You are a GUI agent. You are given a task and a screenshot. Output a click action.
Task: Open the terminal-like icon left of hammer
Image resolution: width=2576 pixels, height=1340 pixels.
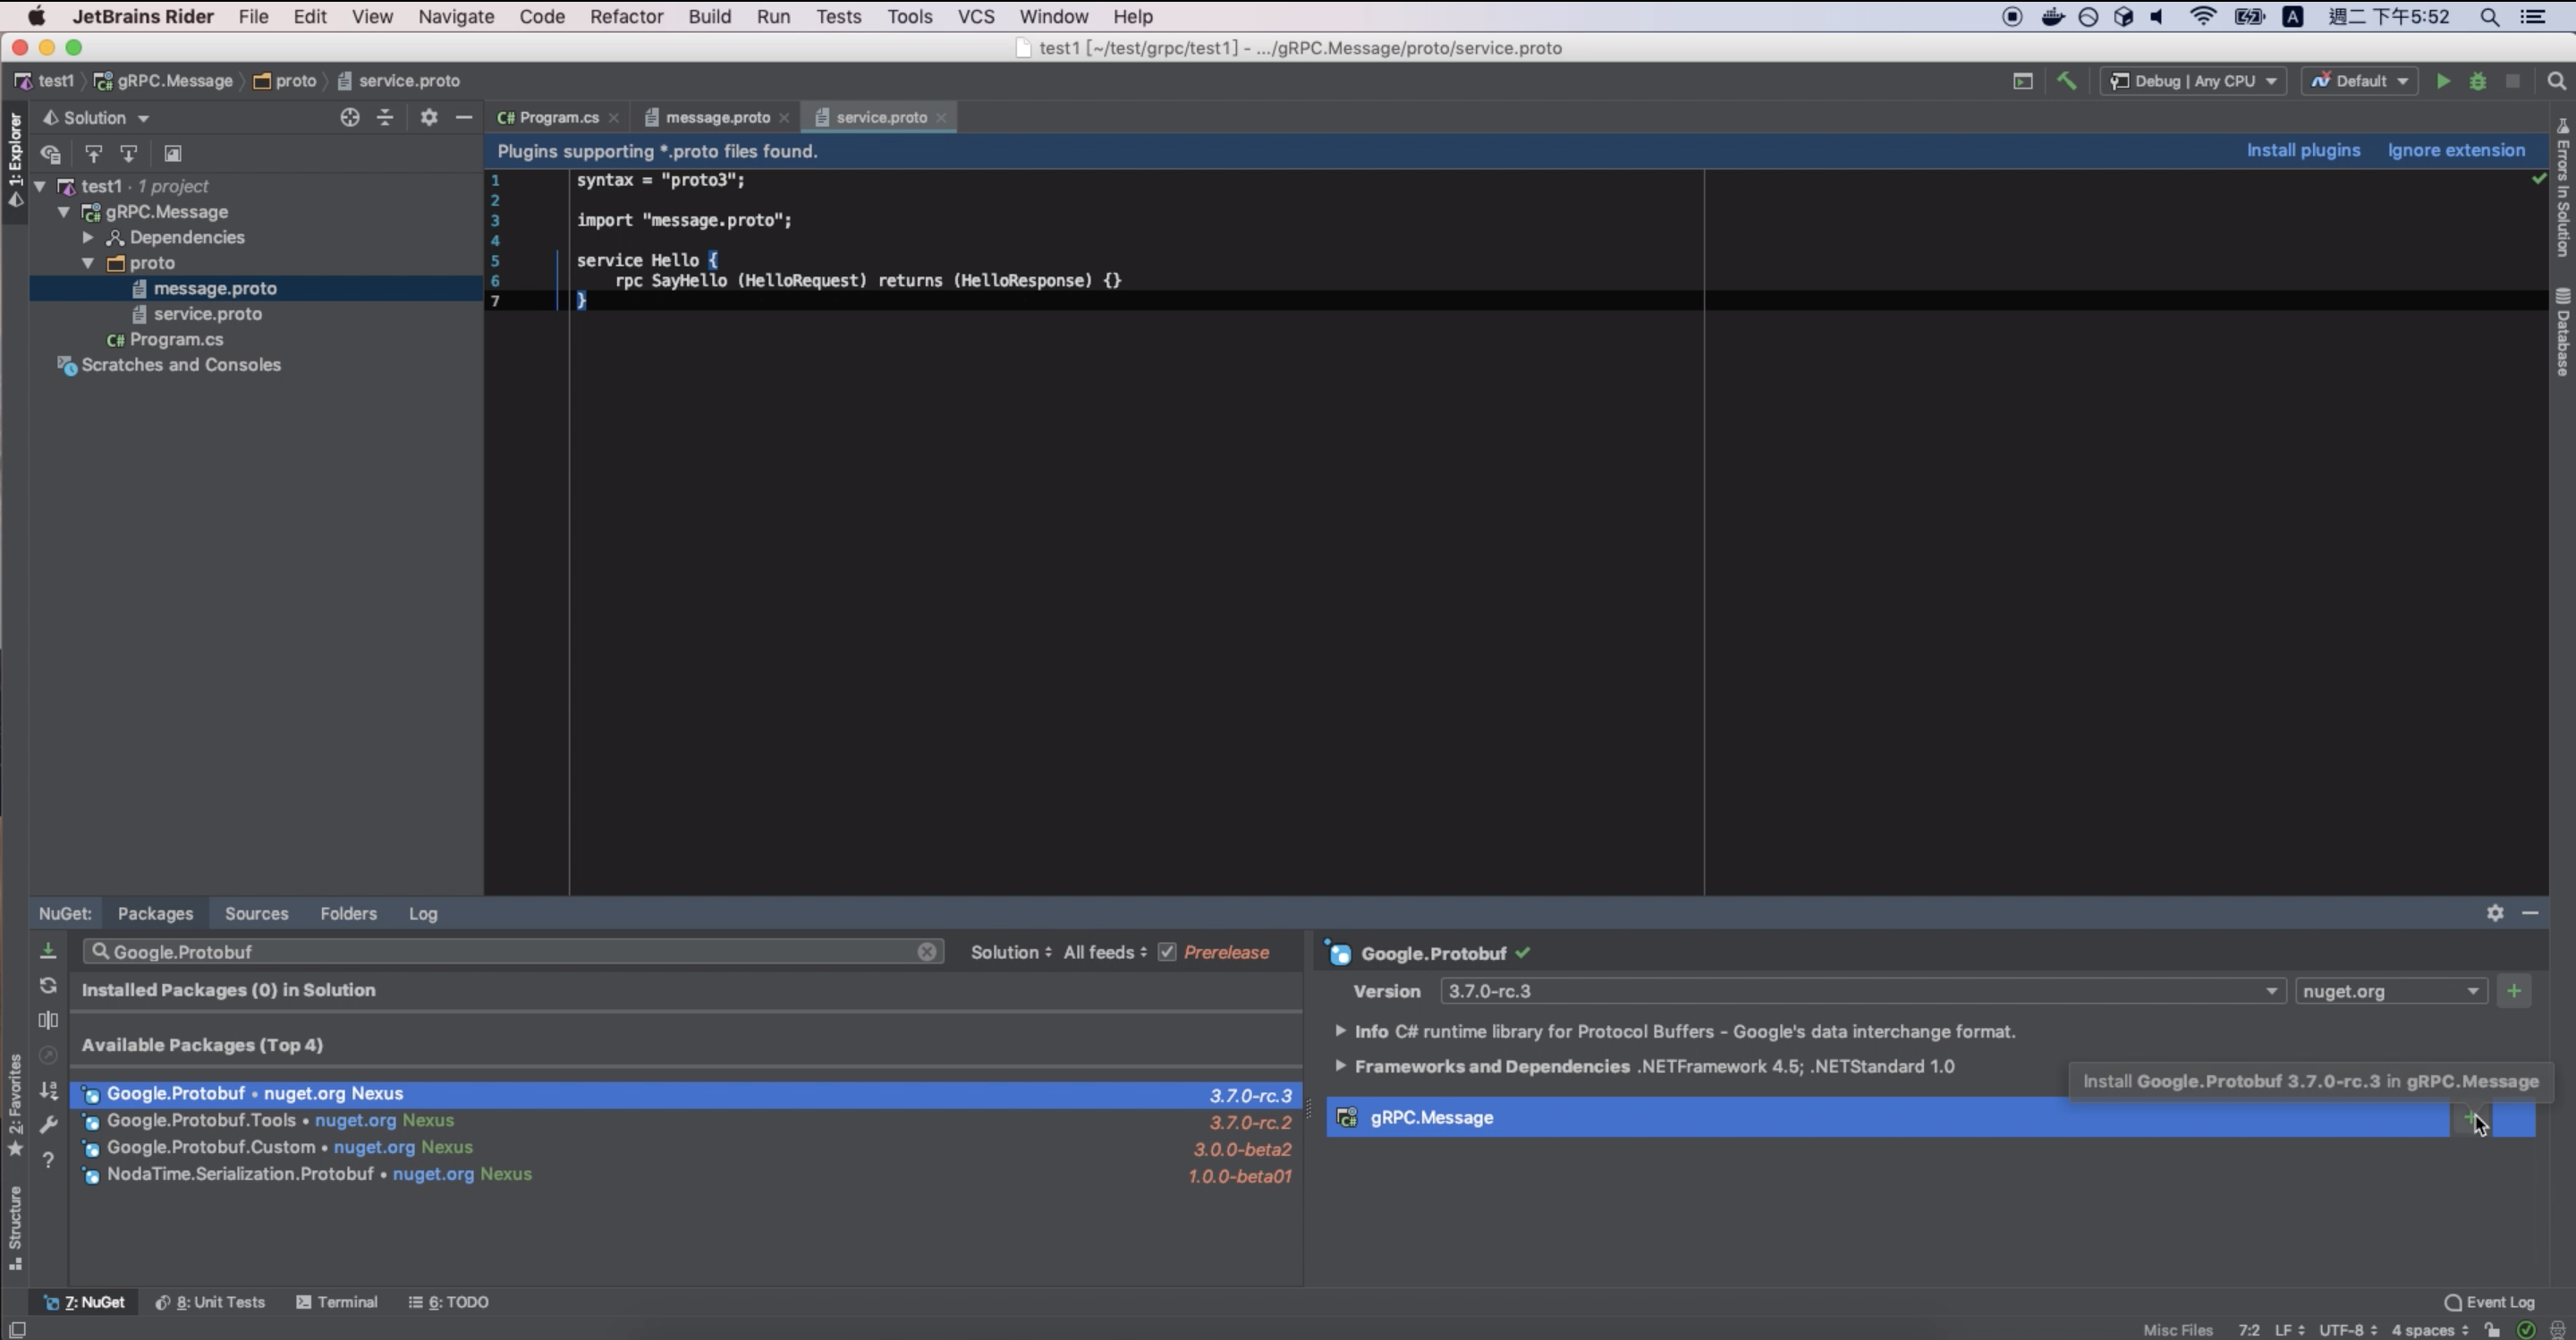pyautogui.click(x=2023, y=81)
